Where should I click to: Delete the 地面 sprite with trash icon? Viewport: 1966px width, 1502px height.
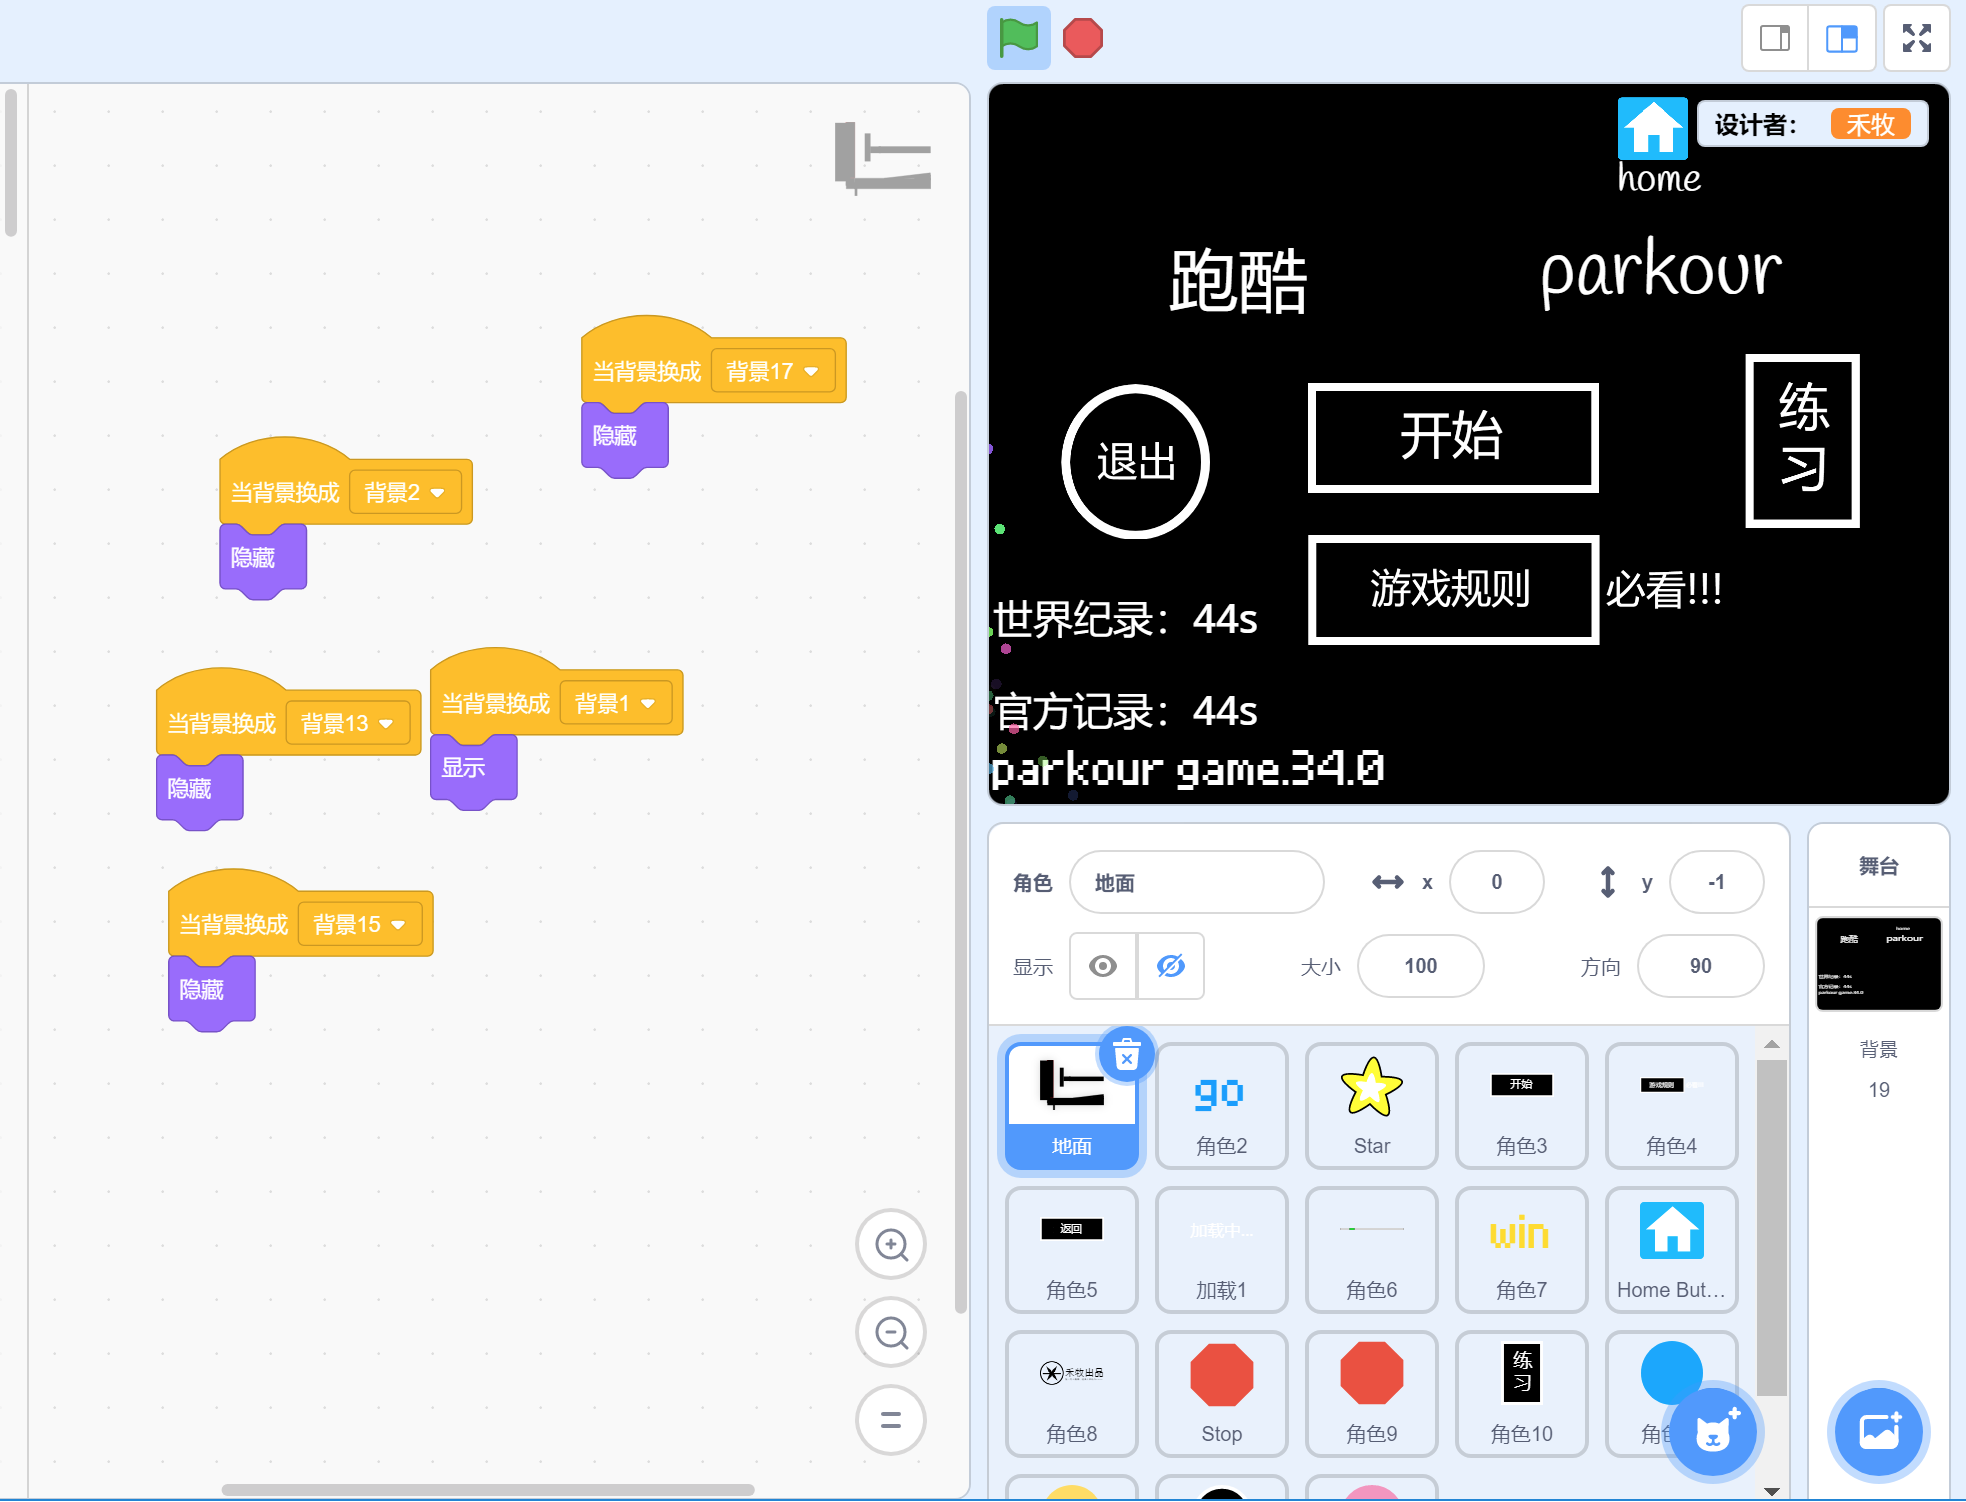tap(1127, 1055)
